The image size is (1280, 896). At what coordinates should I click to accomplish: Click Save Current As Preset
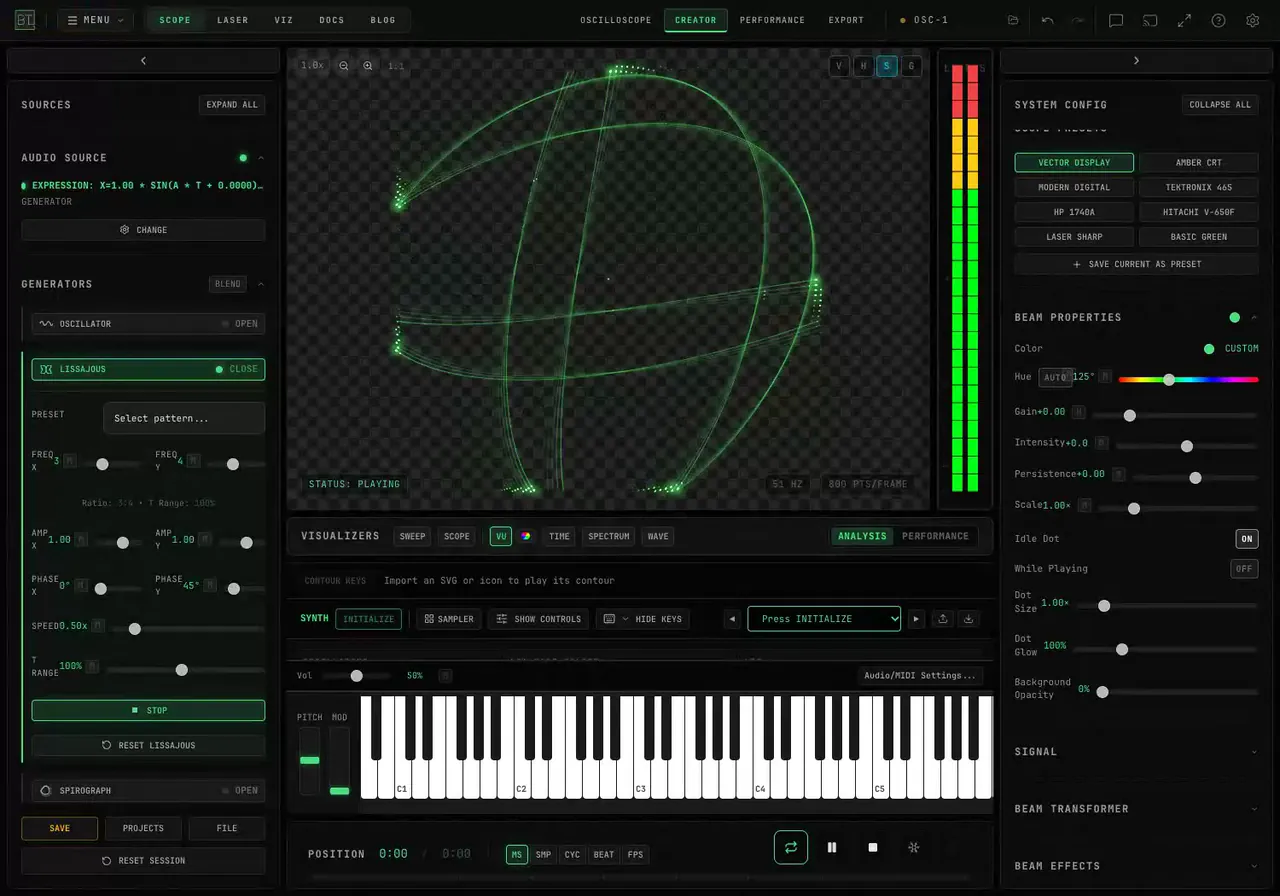(x=1136, y=264)
